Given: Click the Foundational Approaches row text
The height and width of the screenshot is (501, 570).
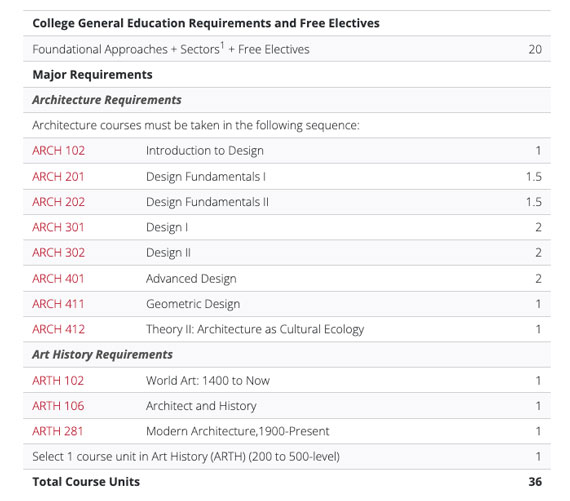Looking at the screenshot, I should coord(171,49).
